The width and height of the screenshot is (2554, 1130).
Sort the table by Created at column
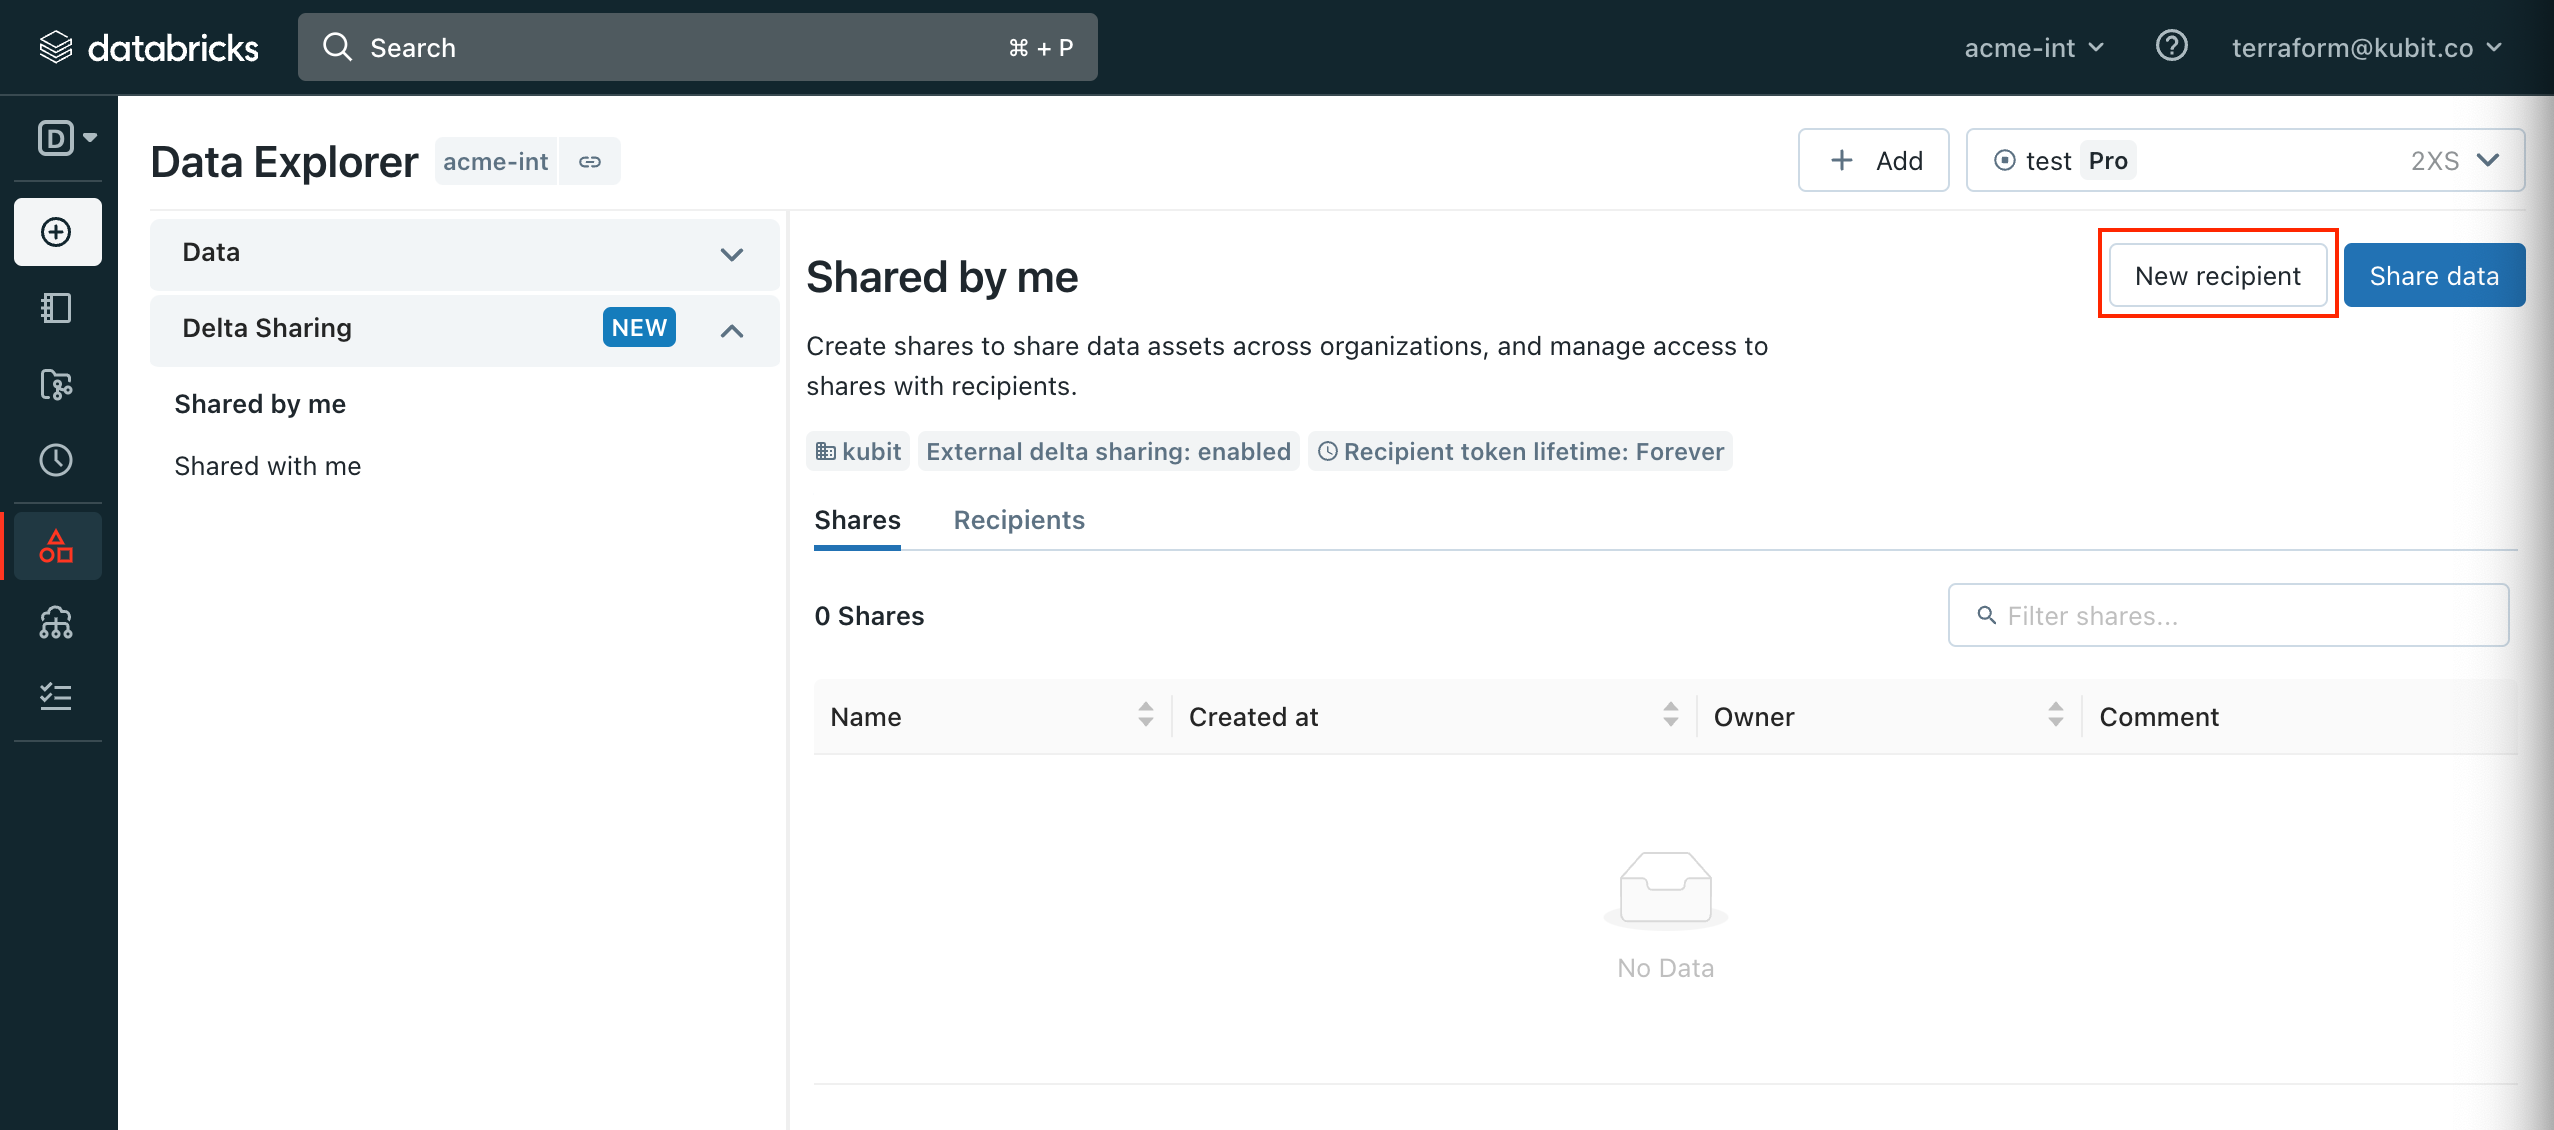click(x=1670, y=715)
